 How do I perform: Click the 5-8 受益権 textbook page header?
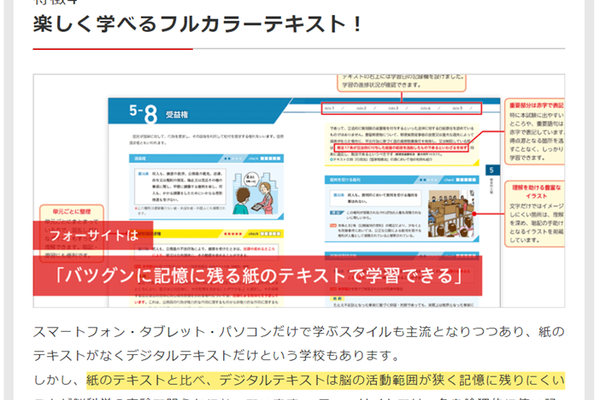tap(199, 112)
